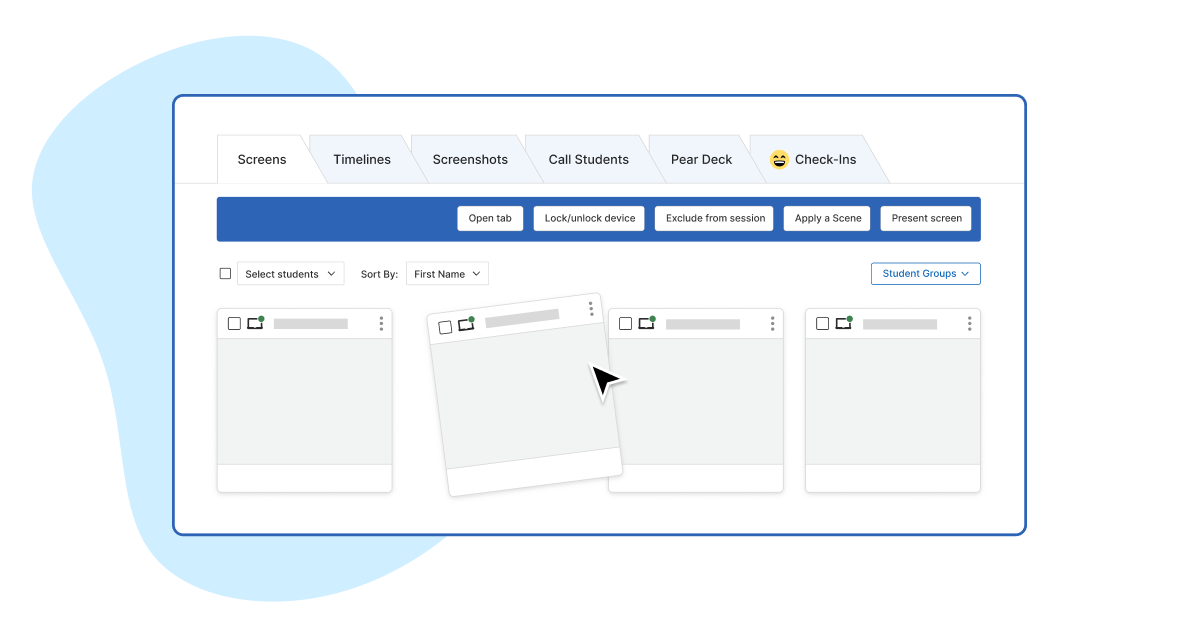Open the leftmost student's screen thumbnail
Screen dimensions: 1200x630
[x=305, y=401]
